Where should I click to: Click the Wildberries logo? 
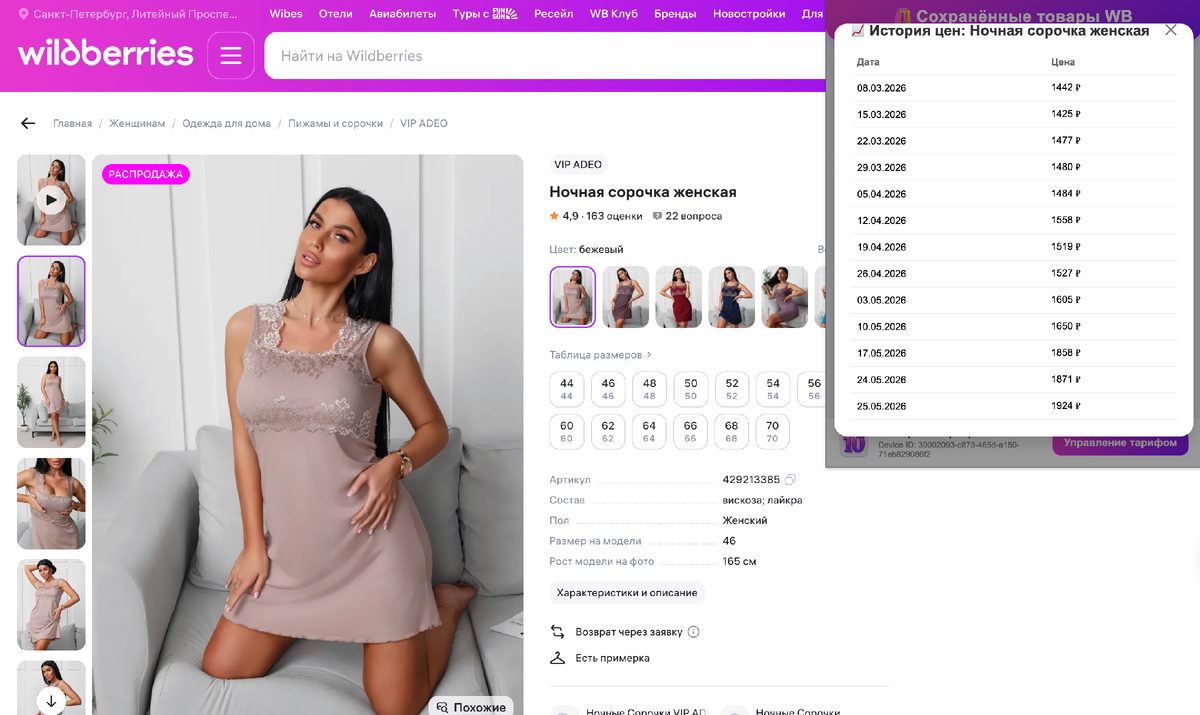(105, 53)
